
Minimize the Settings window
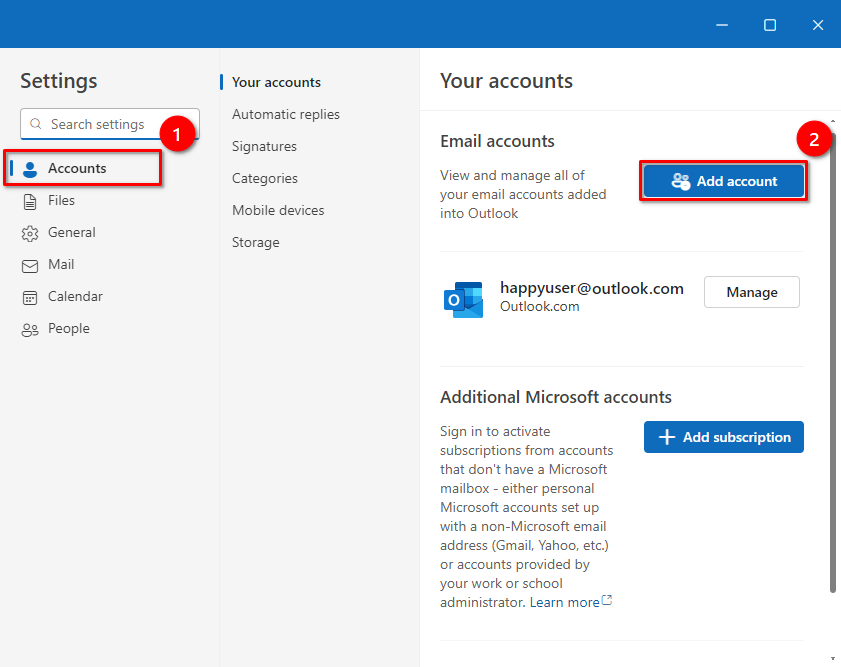click(x=722, y=25)
